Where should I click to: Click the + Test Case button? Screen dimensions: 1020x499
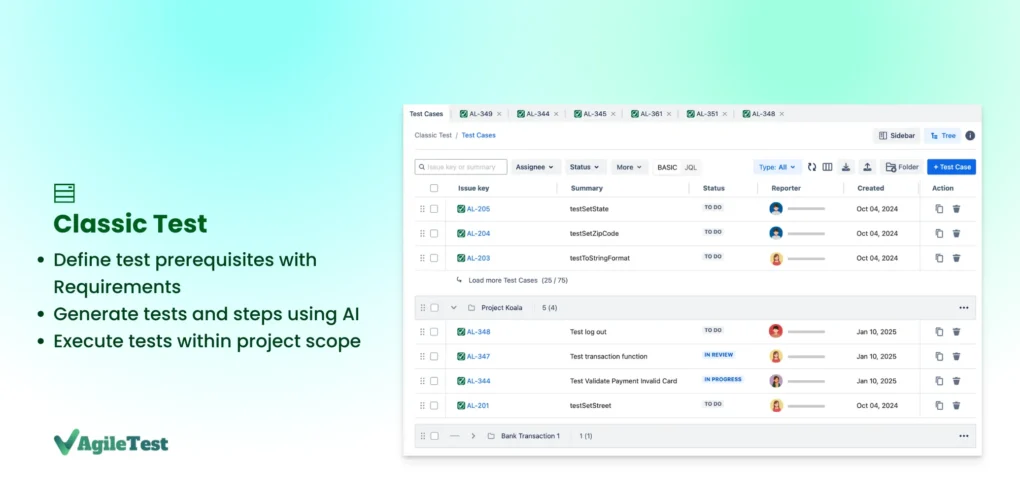952,167
